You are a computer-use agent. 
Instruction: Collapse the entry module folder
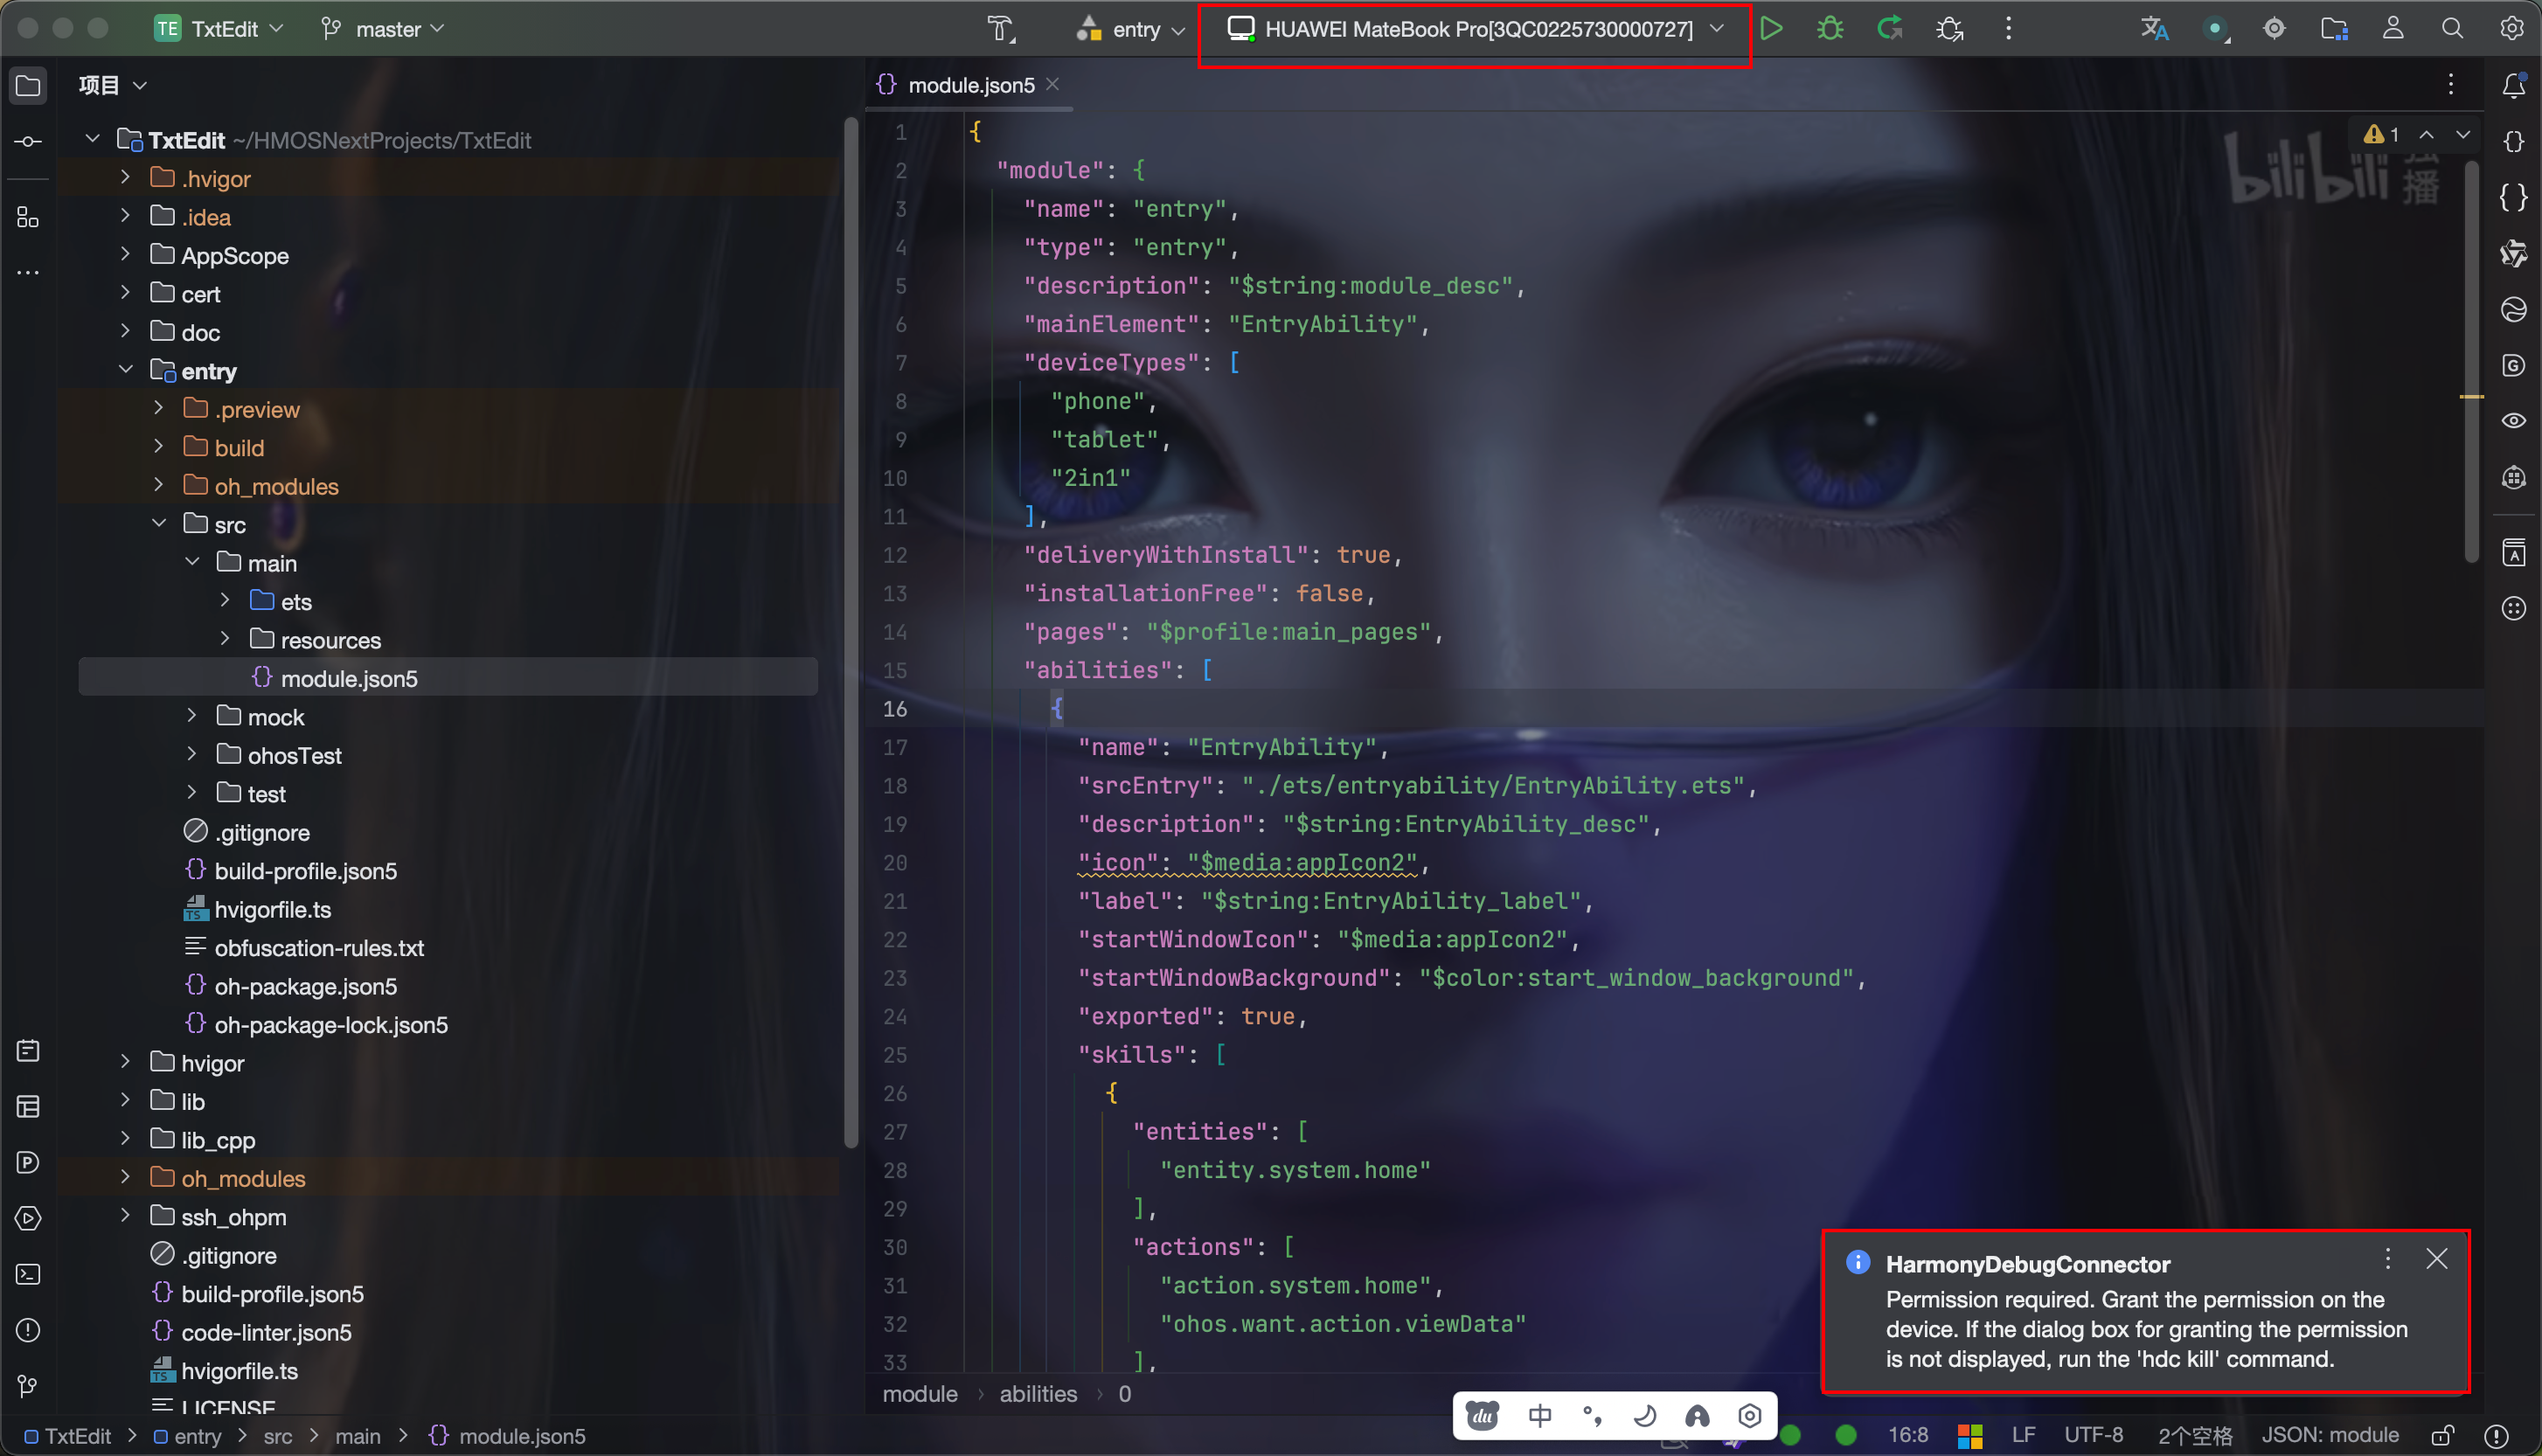(x=126, y=370)
